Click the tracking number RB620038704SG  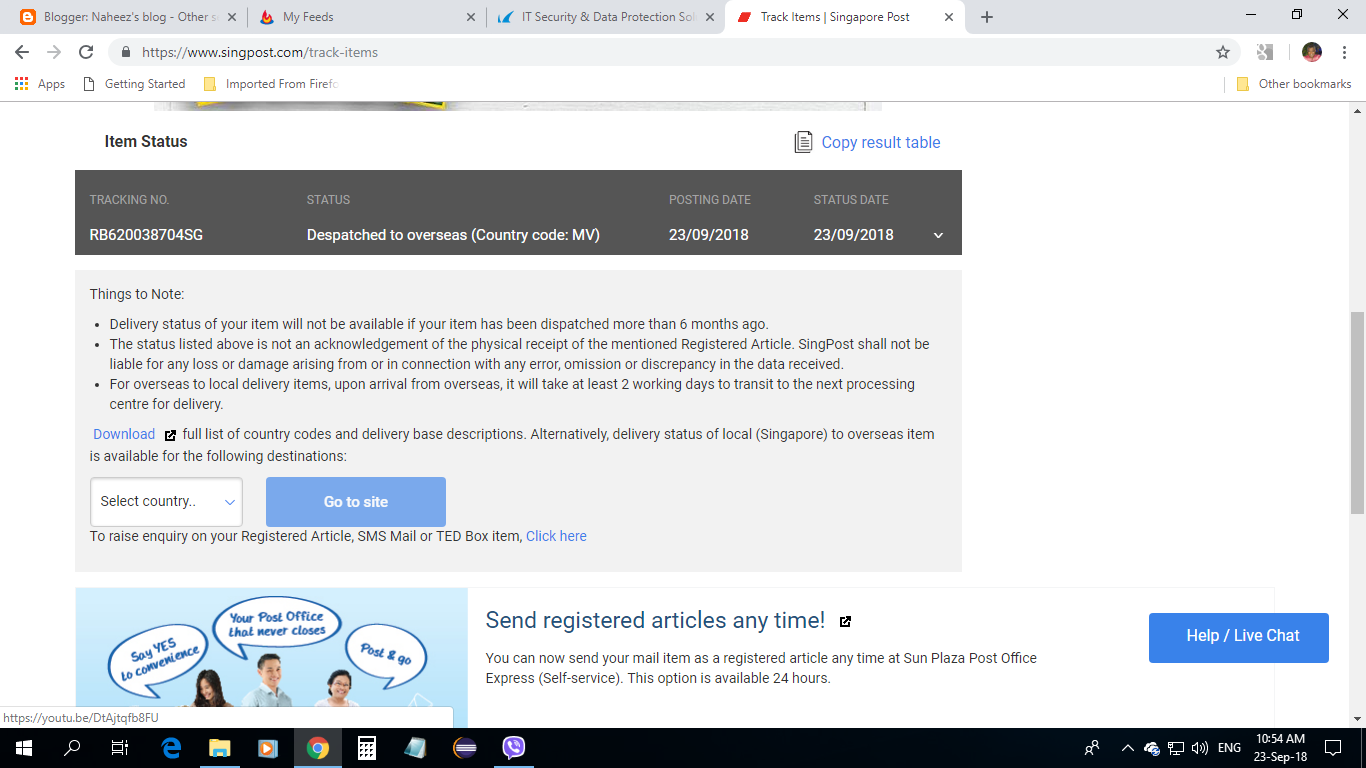tap(146, 235)
